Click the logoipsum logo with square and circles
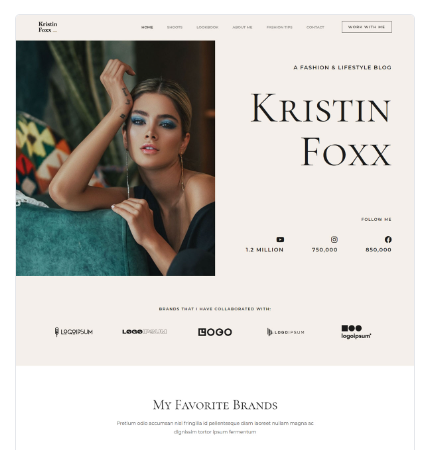The width and height of the screenshot is (429, 450). [x=356, y=332]
